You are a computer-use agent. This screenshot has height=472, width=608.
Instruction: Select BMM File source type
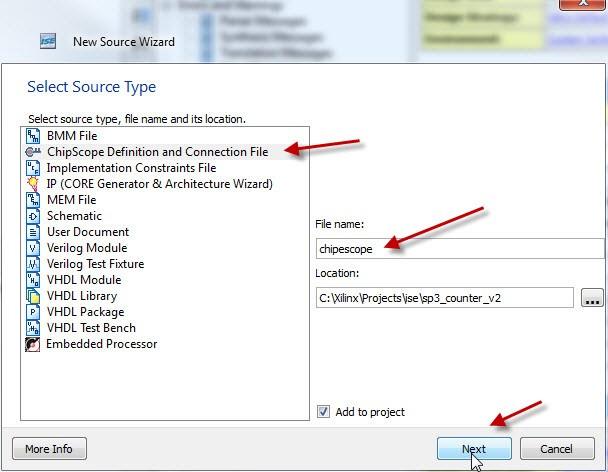click(x=72, y=136)
